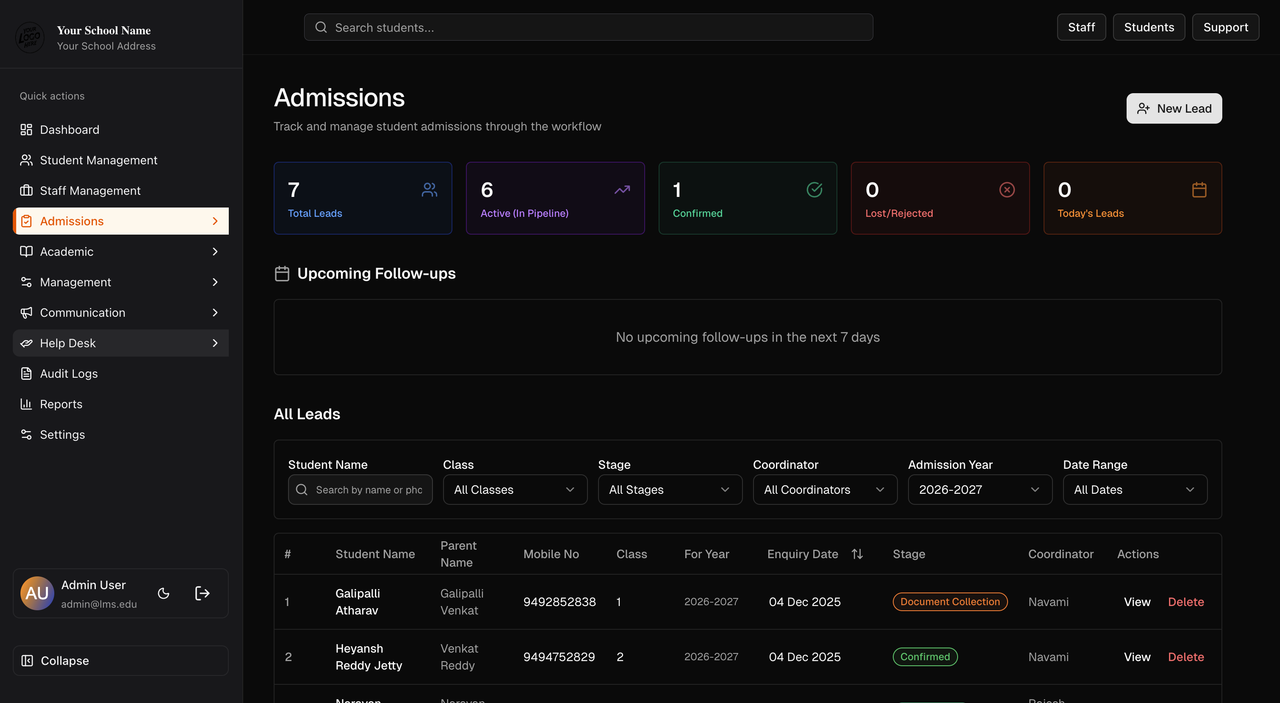Click the Audit Logs document icon
1280x703 pixels.
26,374
